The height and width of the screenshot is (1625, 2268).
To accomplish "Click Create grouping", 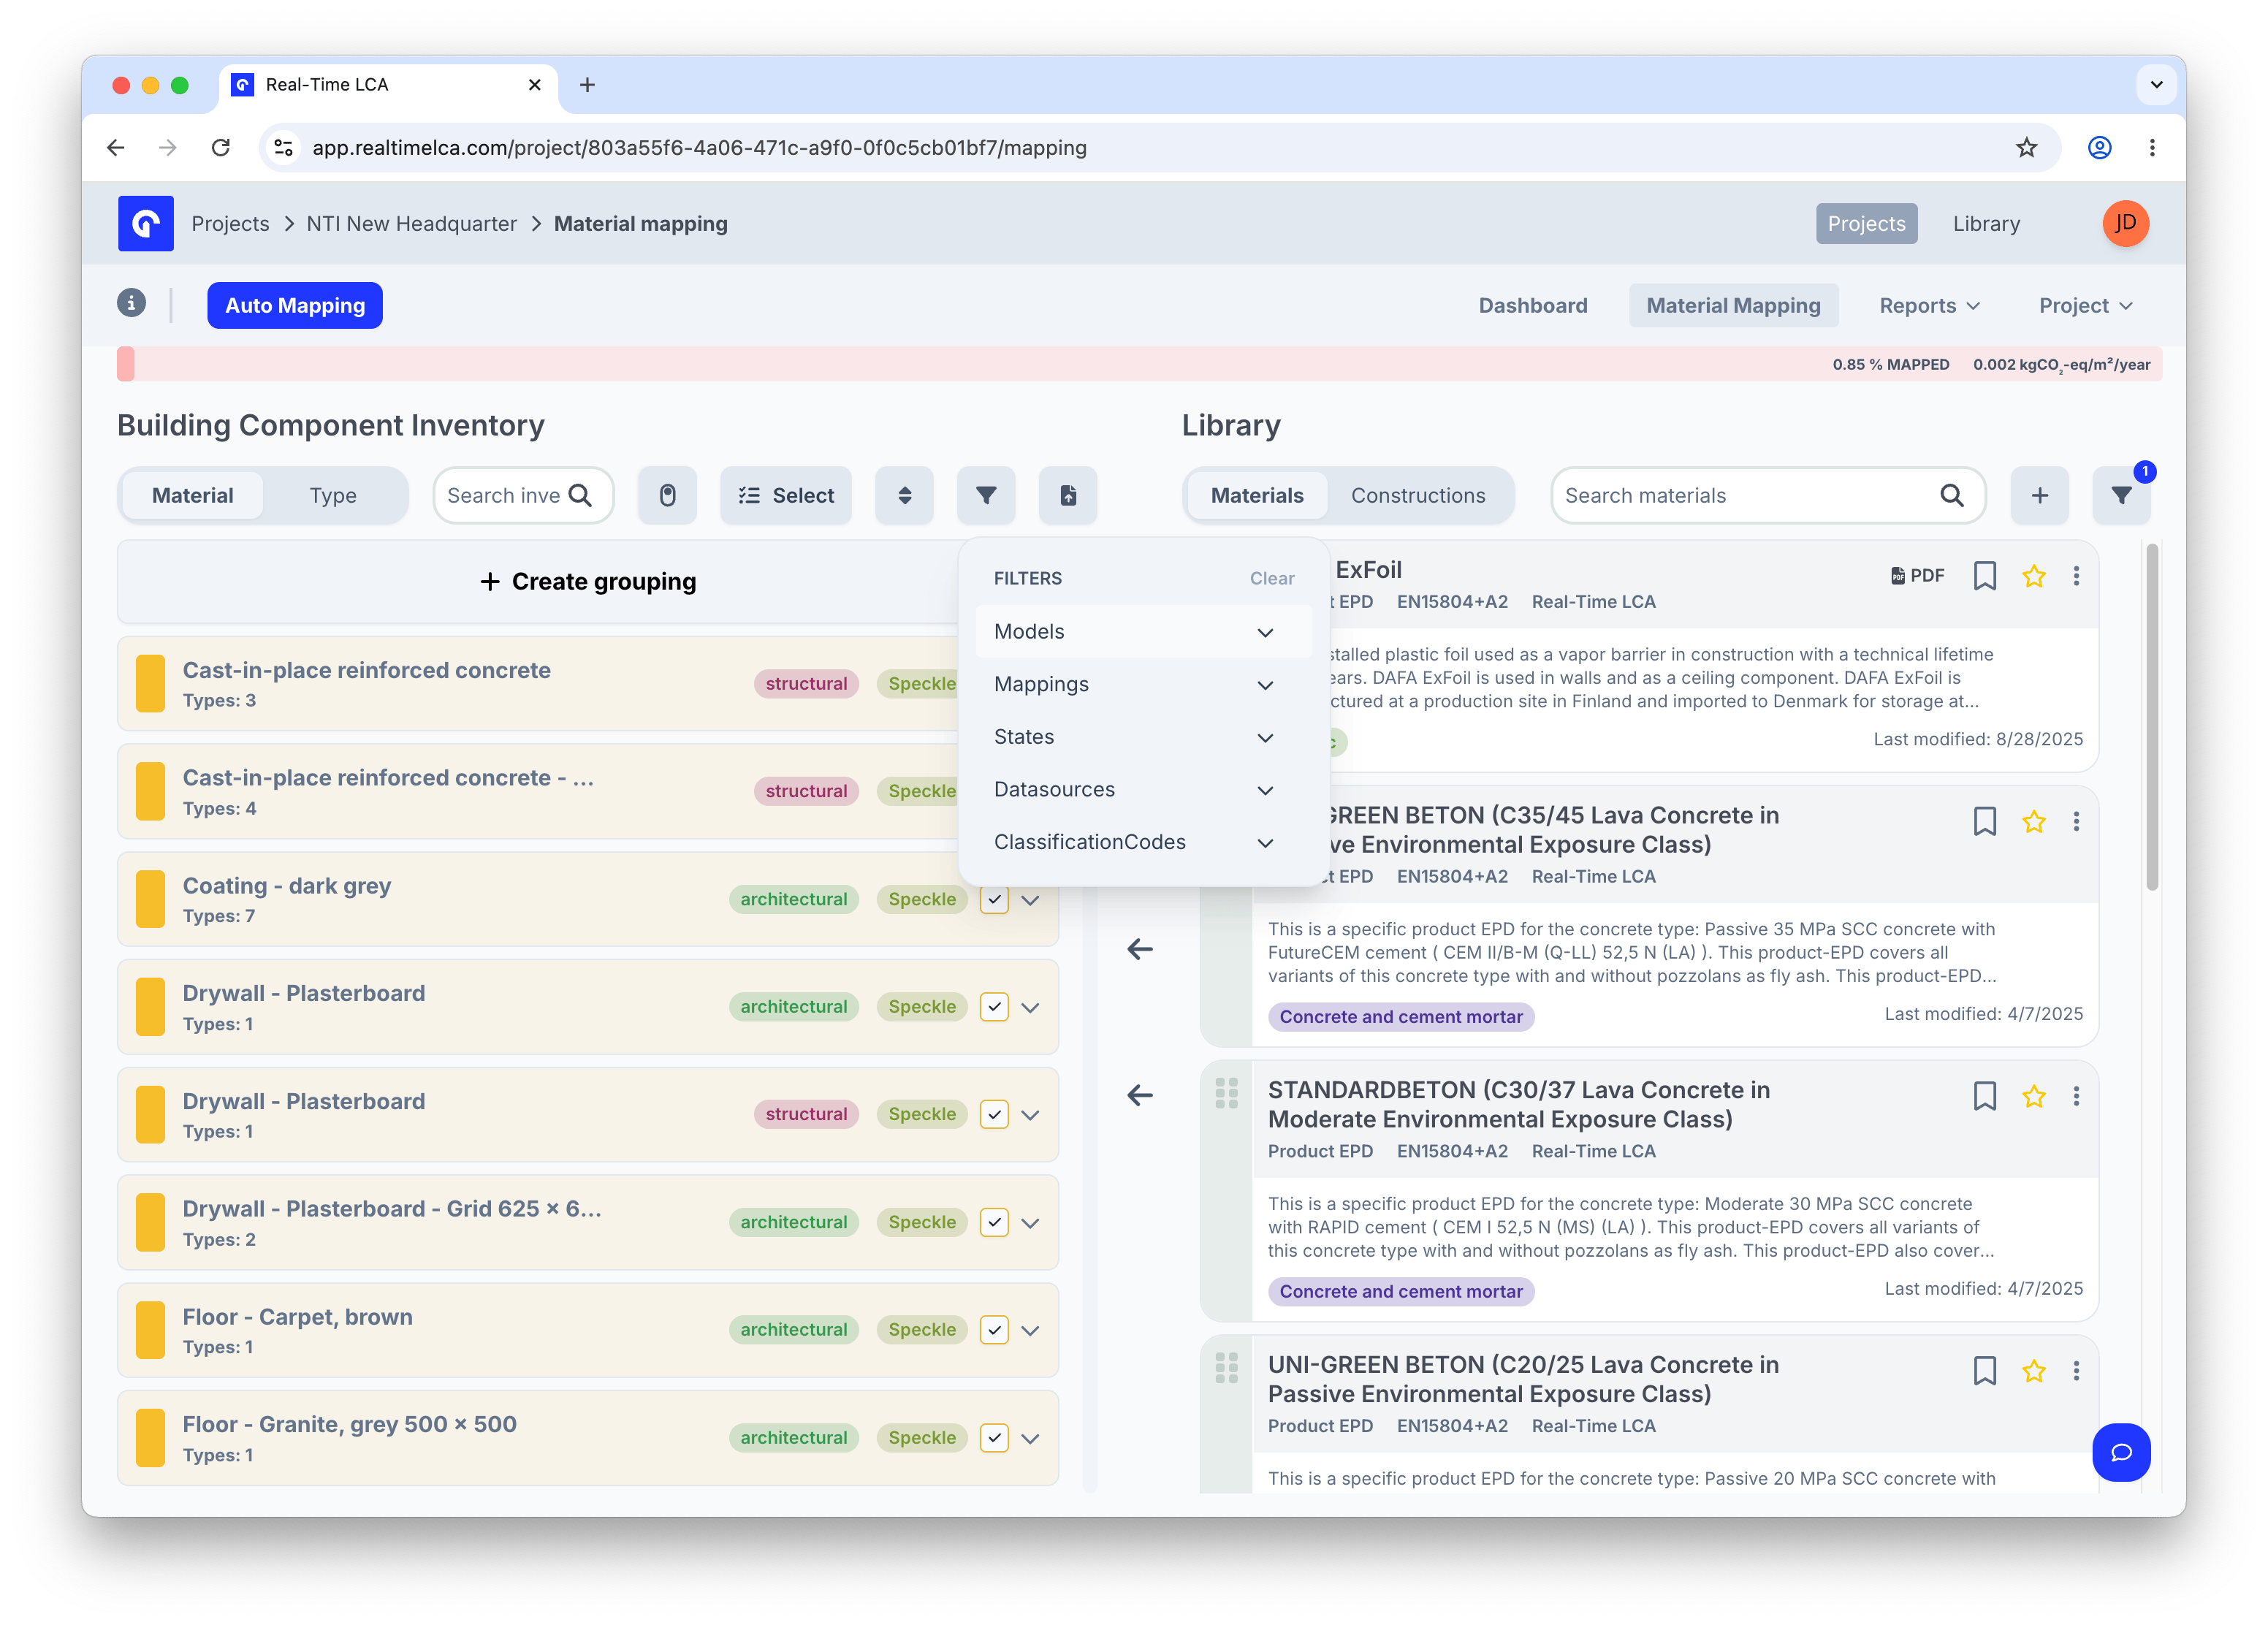I will pyautogui.click(x=588, y=581).
